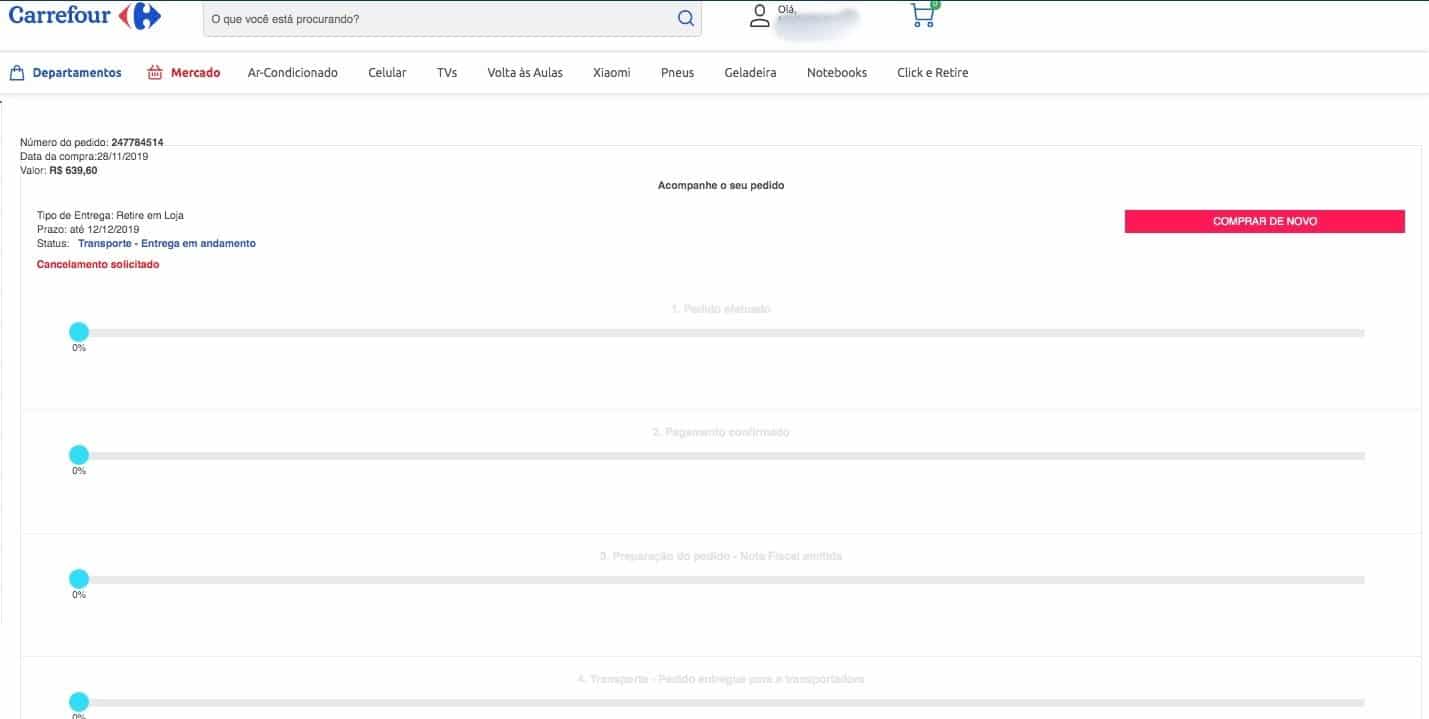1429x719 pixels.
Task: Open Pneus category
Action: pyautogui.click(x=677, y=73)
